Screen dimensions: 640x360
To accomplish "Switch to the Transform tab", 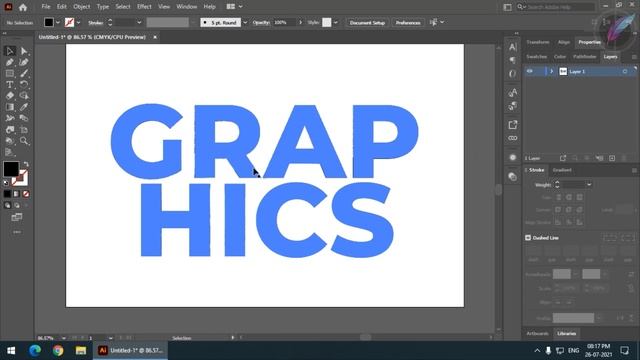I will [x=538, y=42].
